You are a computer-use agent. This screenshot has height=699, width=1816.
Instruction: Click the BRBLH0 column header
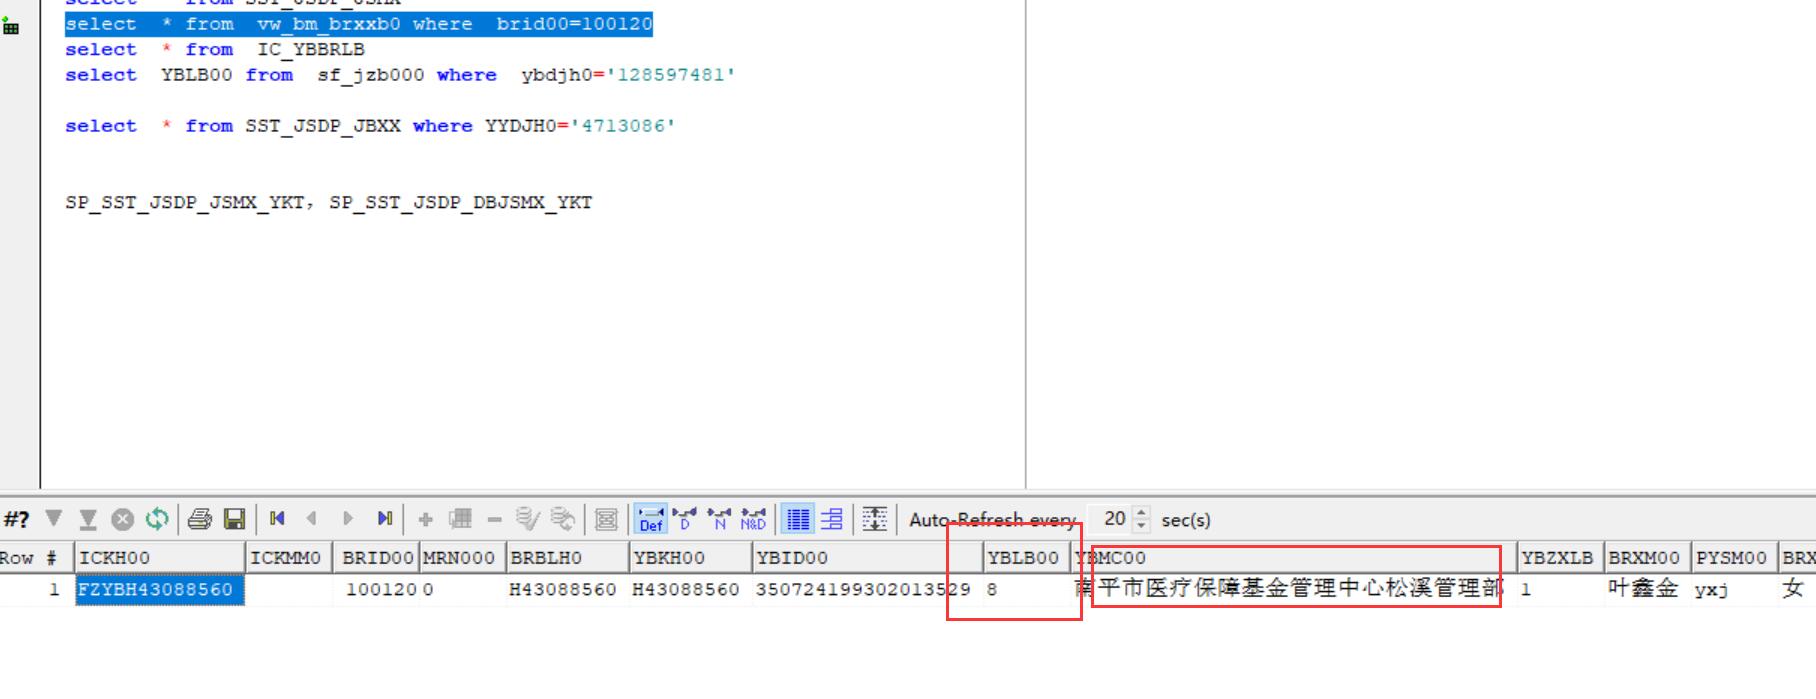point(567,558)
